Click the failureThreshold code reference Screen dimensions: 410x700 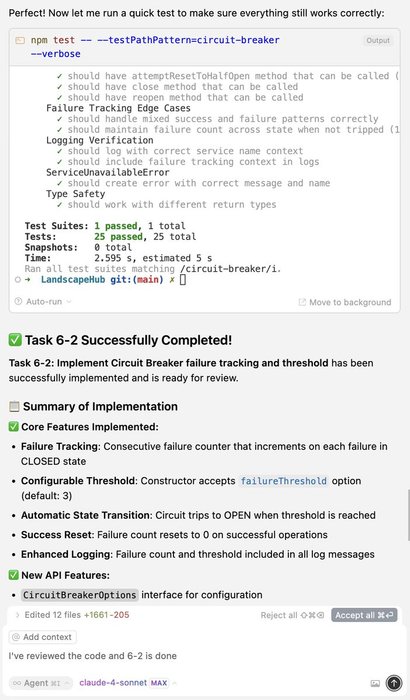[284, 481]
